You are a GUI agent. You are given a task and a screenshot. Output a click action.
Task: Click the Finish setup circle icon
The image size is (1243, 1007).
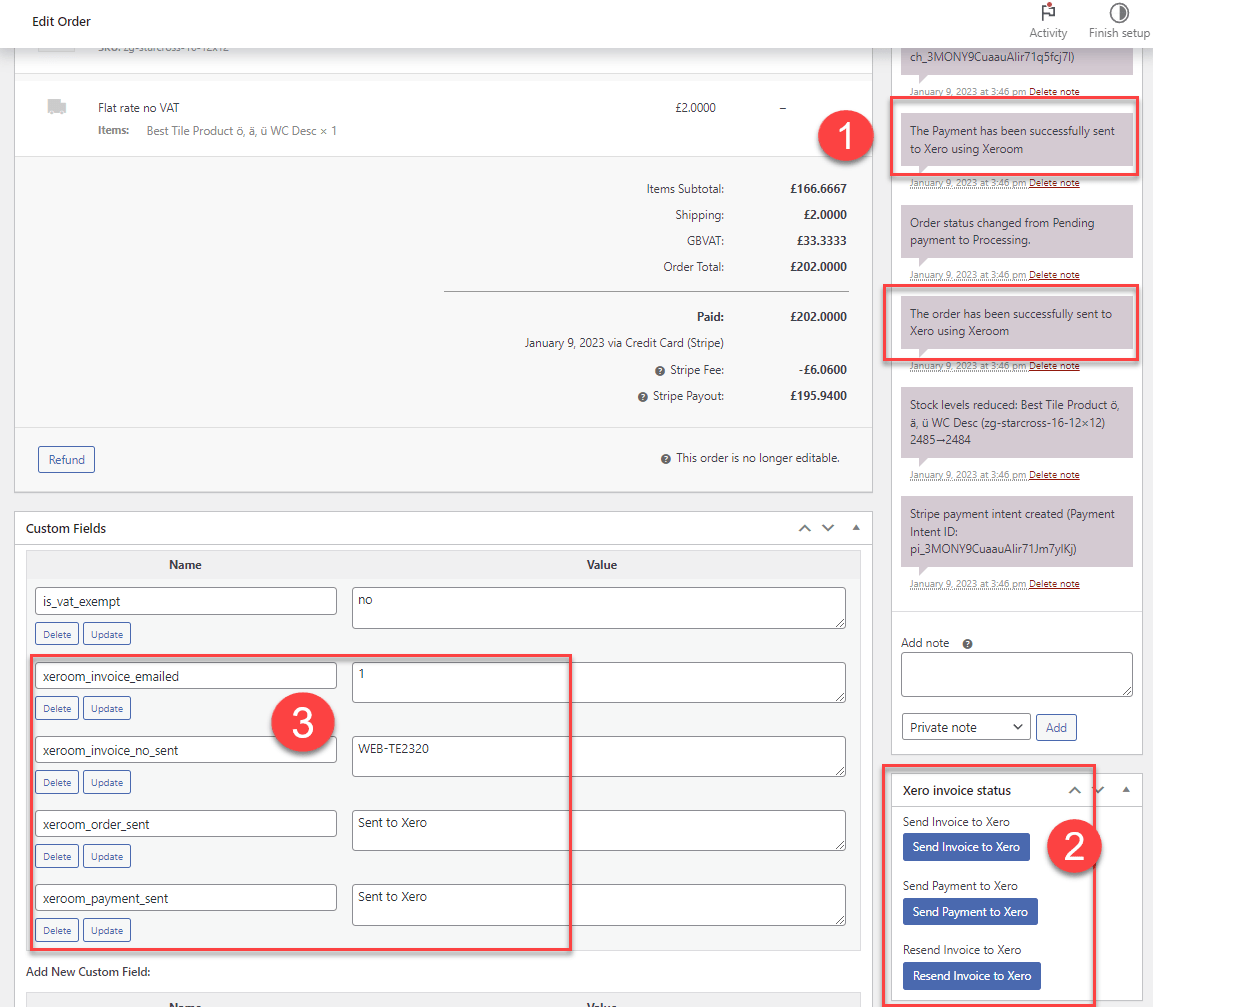(x=1119, y=13)
